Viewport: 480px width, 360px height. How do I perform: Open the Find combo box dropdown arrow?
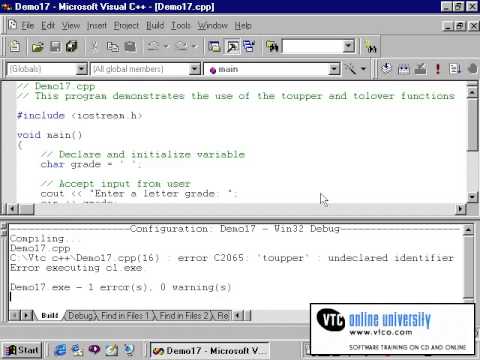349,46
